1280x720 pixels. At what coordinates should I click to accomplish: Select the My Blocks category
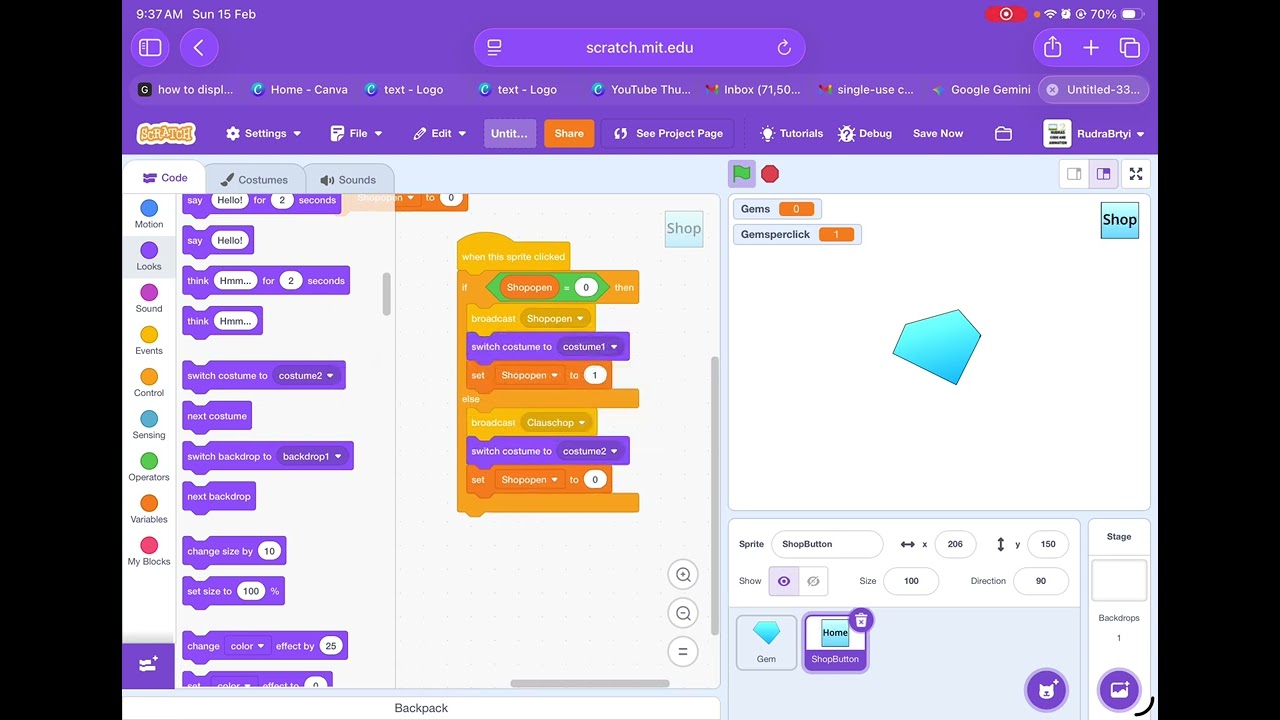pyautogui.click(x=149, y=550)
